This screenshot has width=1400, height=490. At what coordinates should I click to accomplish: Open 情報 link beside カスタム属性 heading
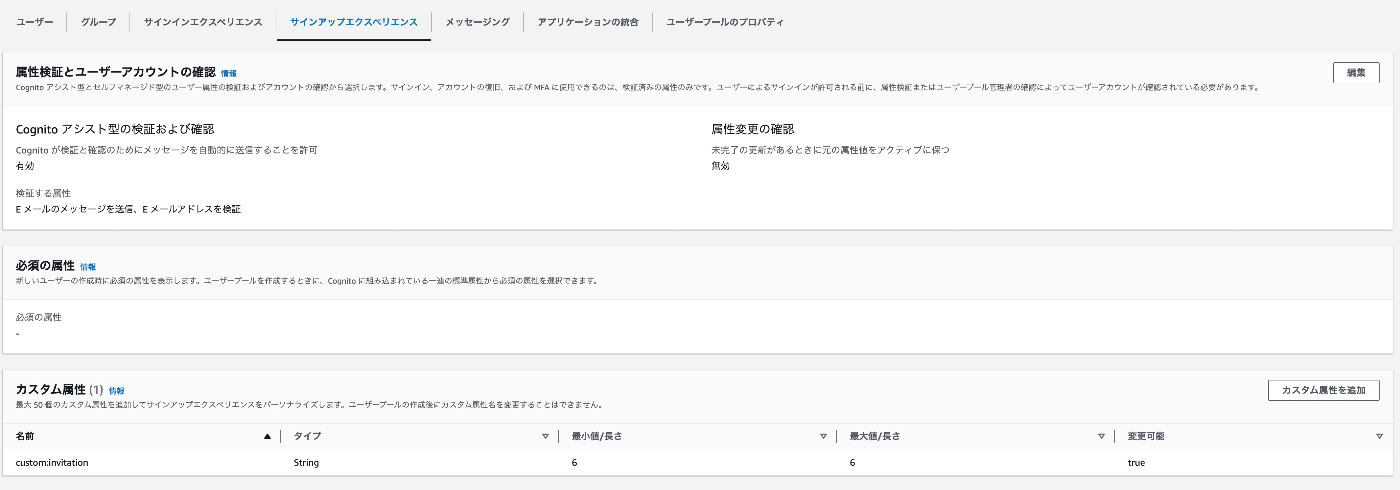117,390
